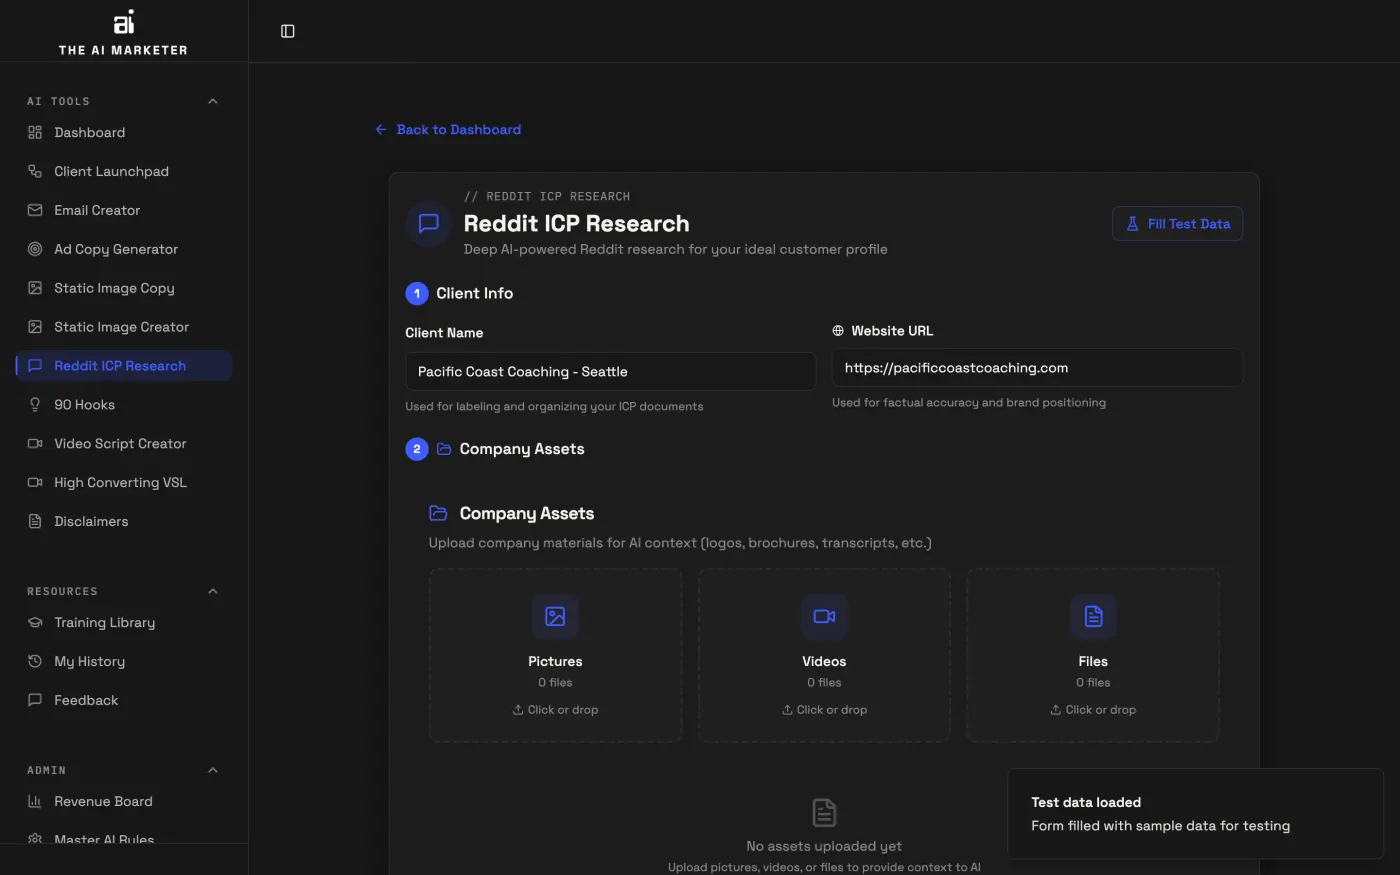Collapse the AI Tools section
1400x875 pixels.
(212, 101)
